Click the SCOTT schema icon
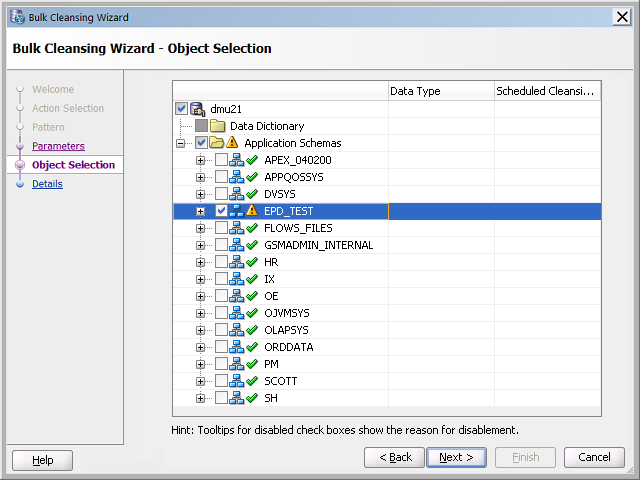 pyautogui.click(x=236, y=381)
